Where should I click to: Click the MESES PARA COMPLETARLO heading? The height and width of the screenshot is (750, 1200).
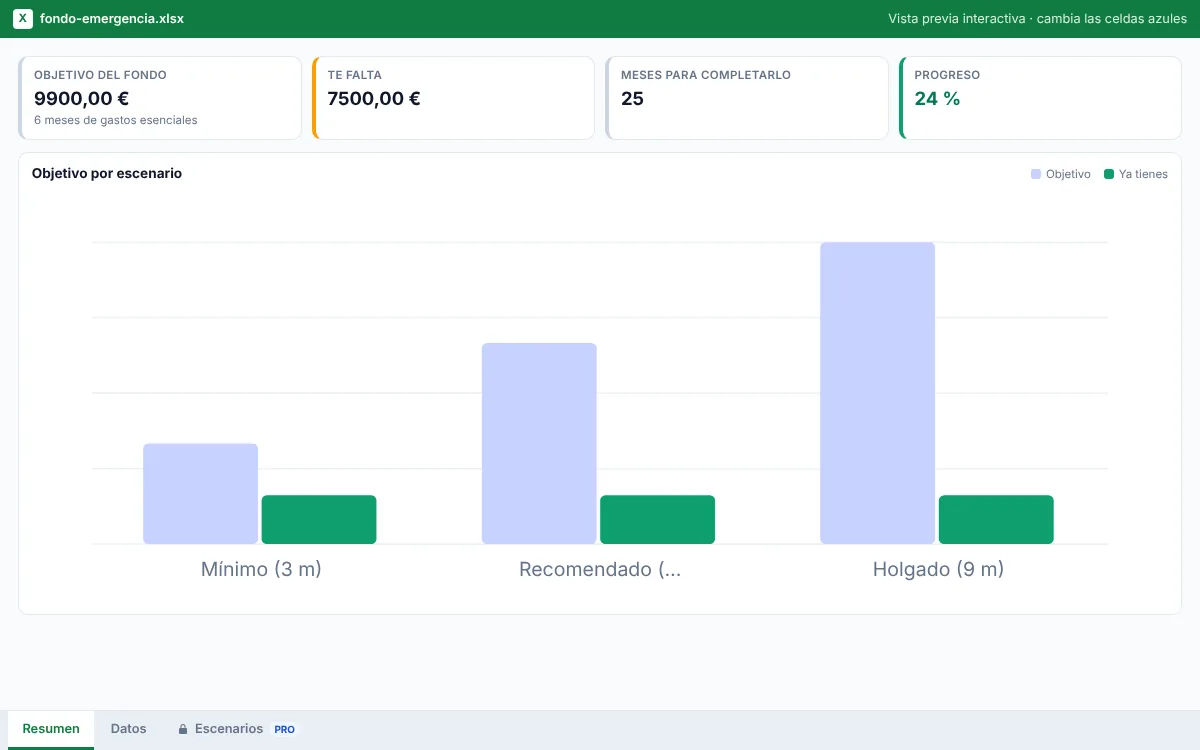tap(706, 75)
